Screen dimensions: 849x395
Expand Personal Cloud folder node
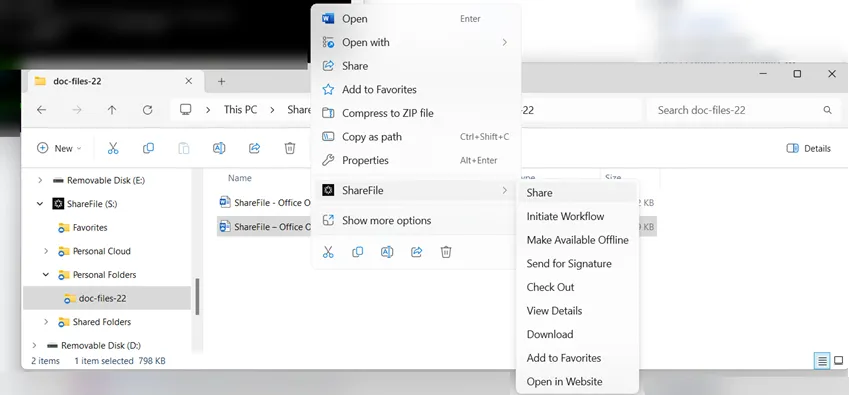tap(45, 251)
